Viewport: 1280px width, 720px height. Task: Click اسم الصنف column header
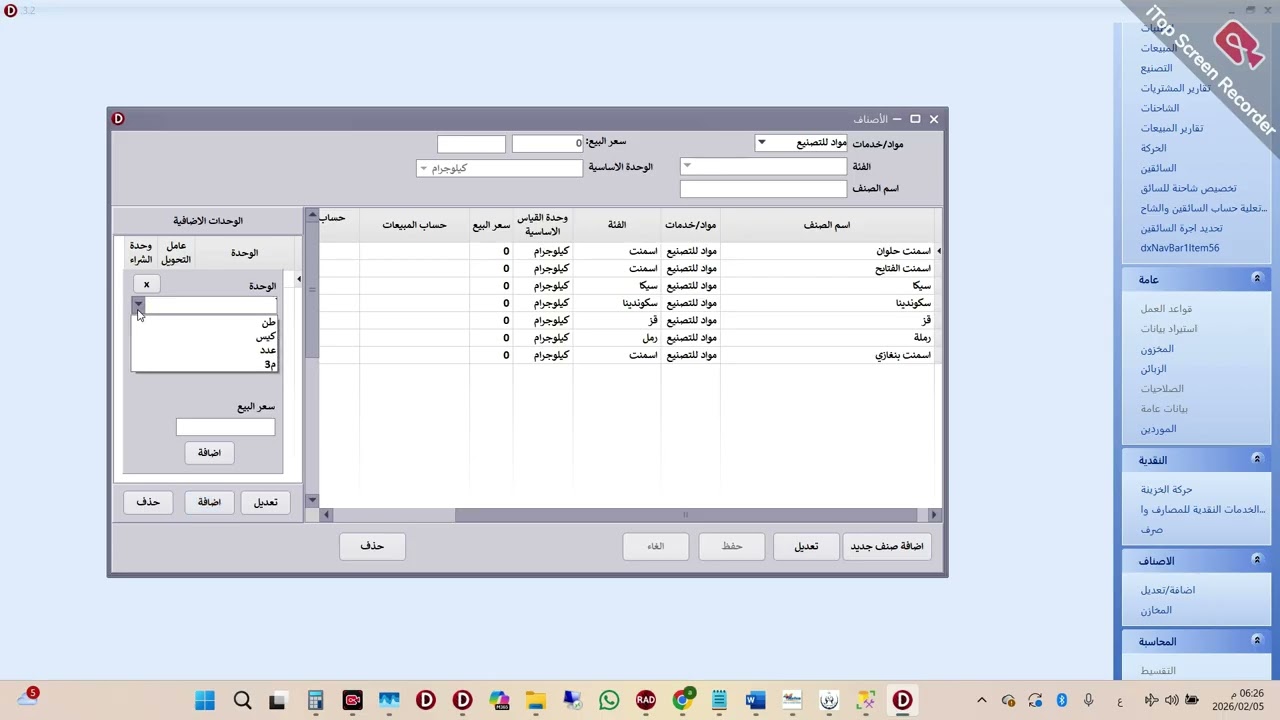click(x=827, y=225)
